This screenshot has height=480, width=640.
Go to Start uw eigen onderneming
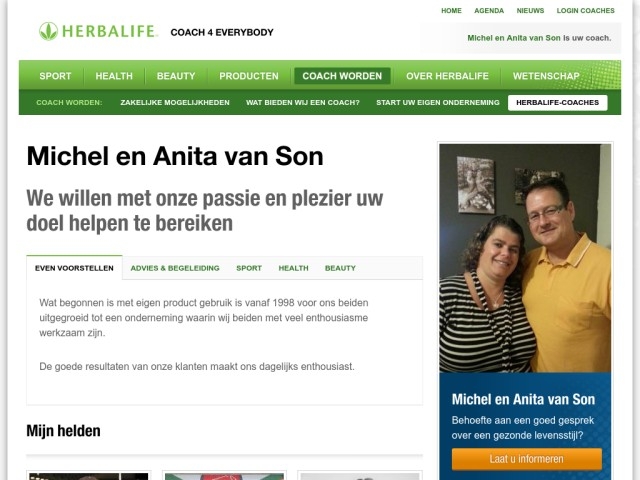click(x=438, y=102)
